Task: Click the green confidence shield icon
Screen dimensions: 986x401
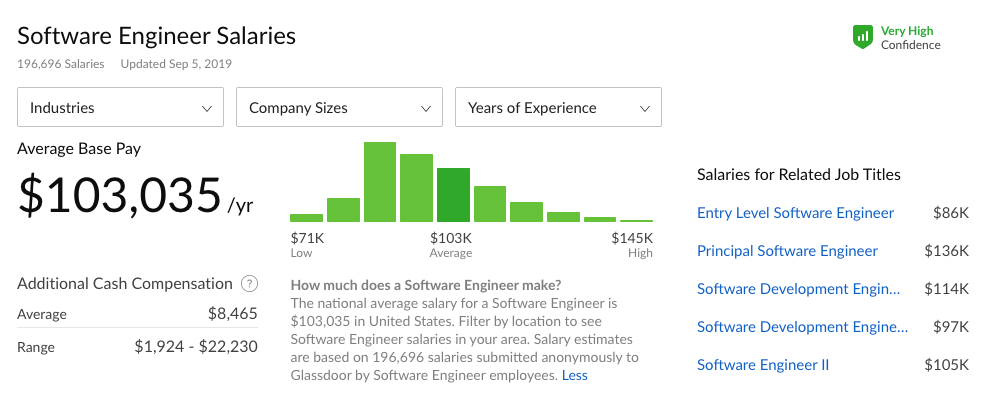Action: [863, 37]
